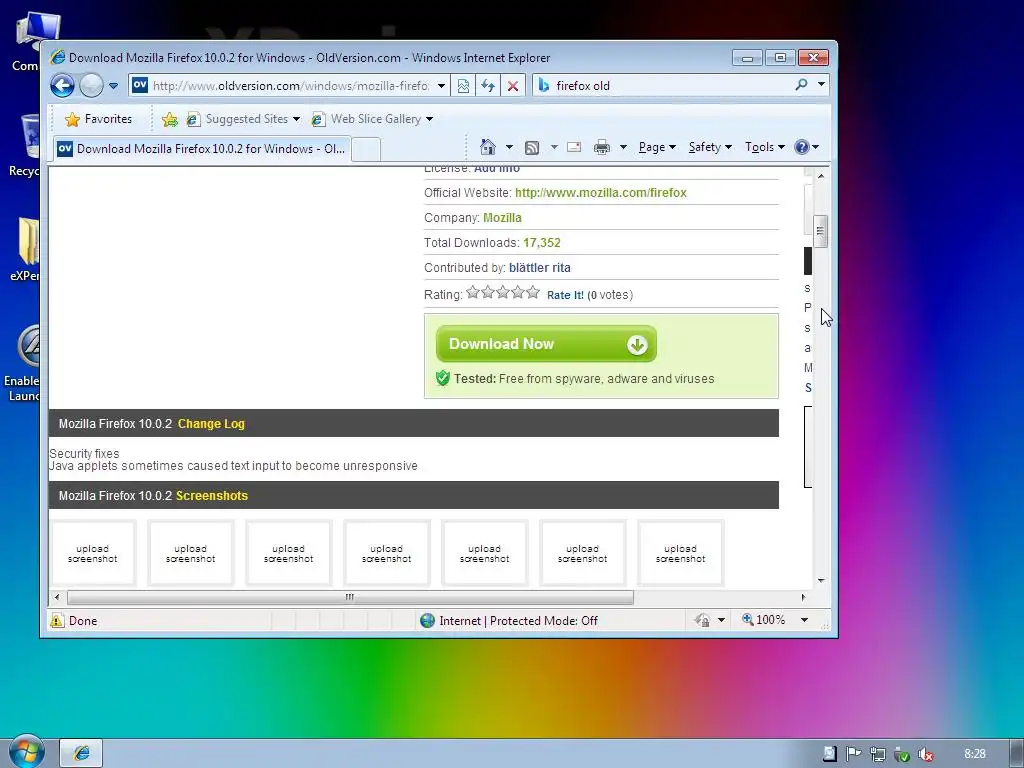
Task: Expand the address bar URL history dropdown
Action: point(441,86)
